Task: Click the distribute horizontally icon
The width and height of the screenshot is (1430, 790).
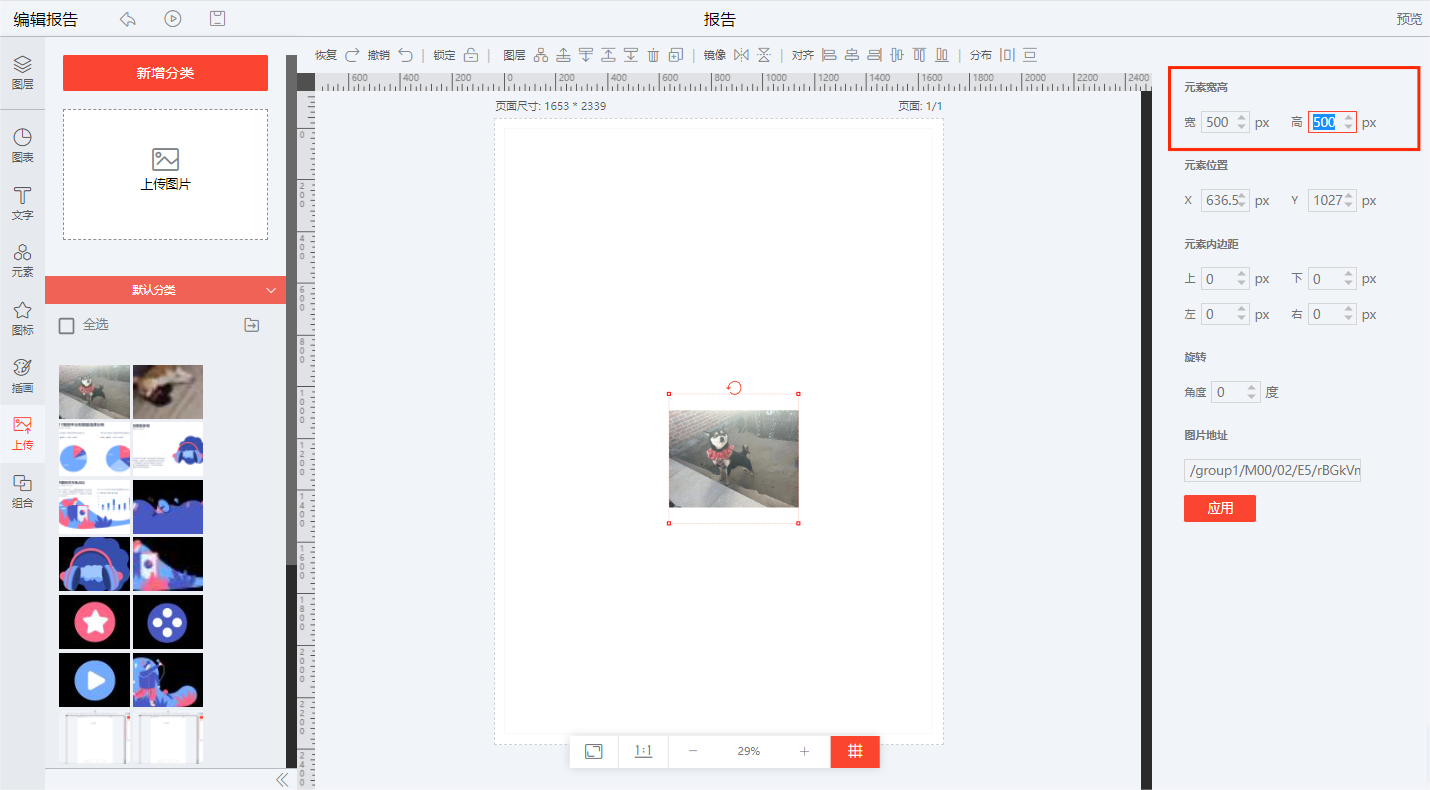Action: click(x=1007, y=55)
